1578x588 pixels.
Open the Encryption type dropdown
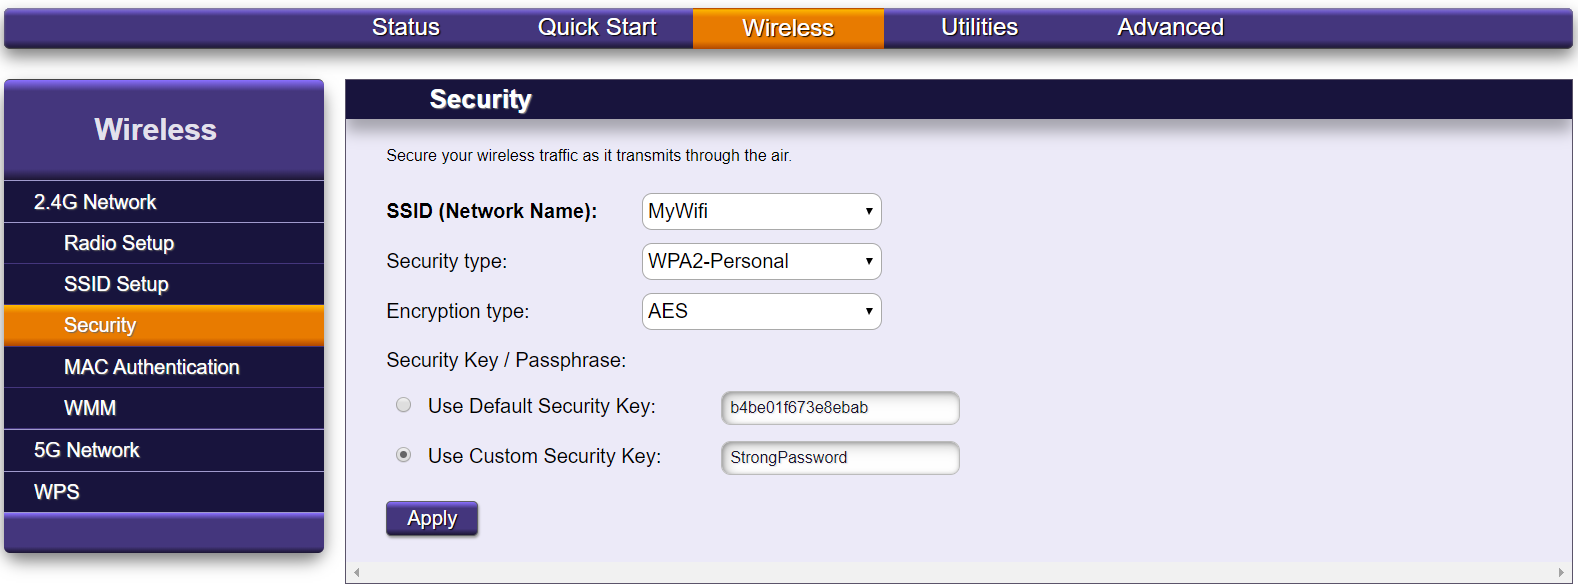(x=761, y=312)
